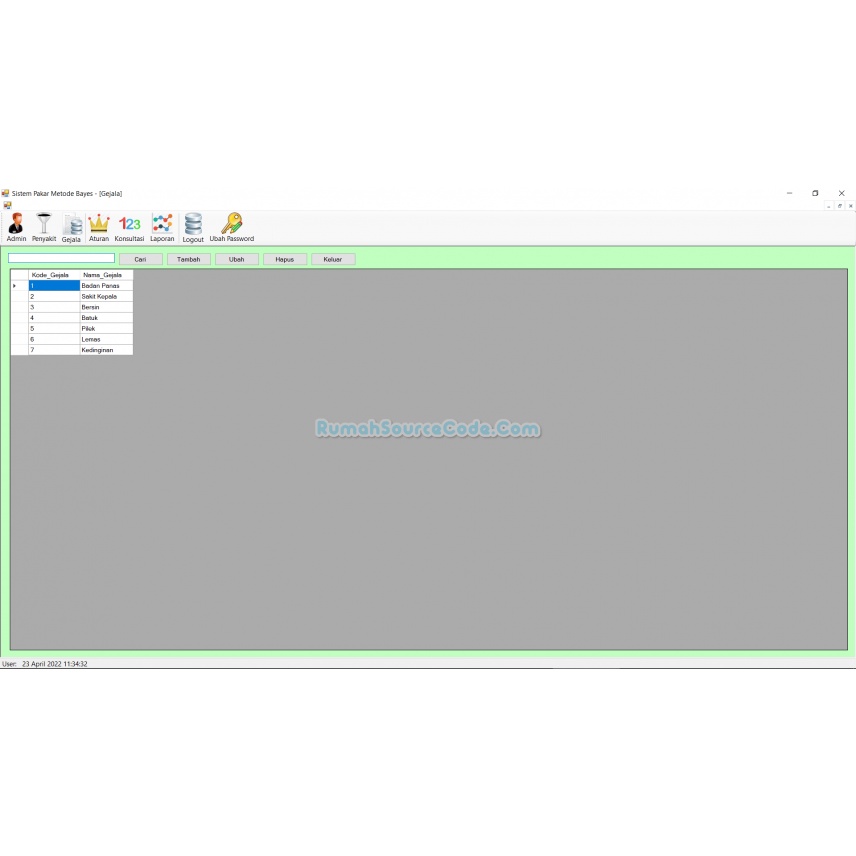The height and width of the screenshot is (856, 856).
Task: Focus the search text field
Action: click(61, 258)
